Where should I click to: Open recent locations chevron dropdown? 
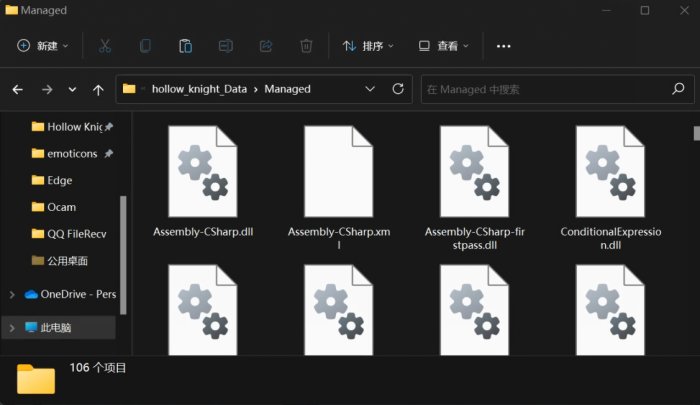tap(72, 90)
